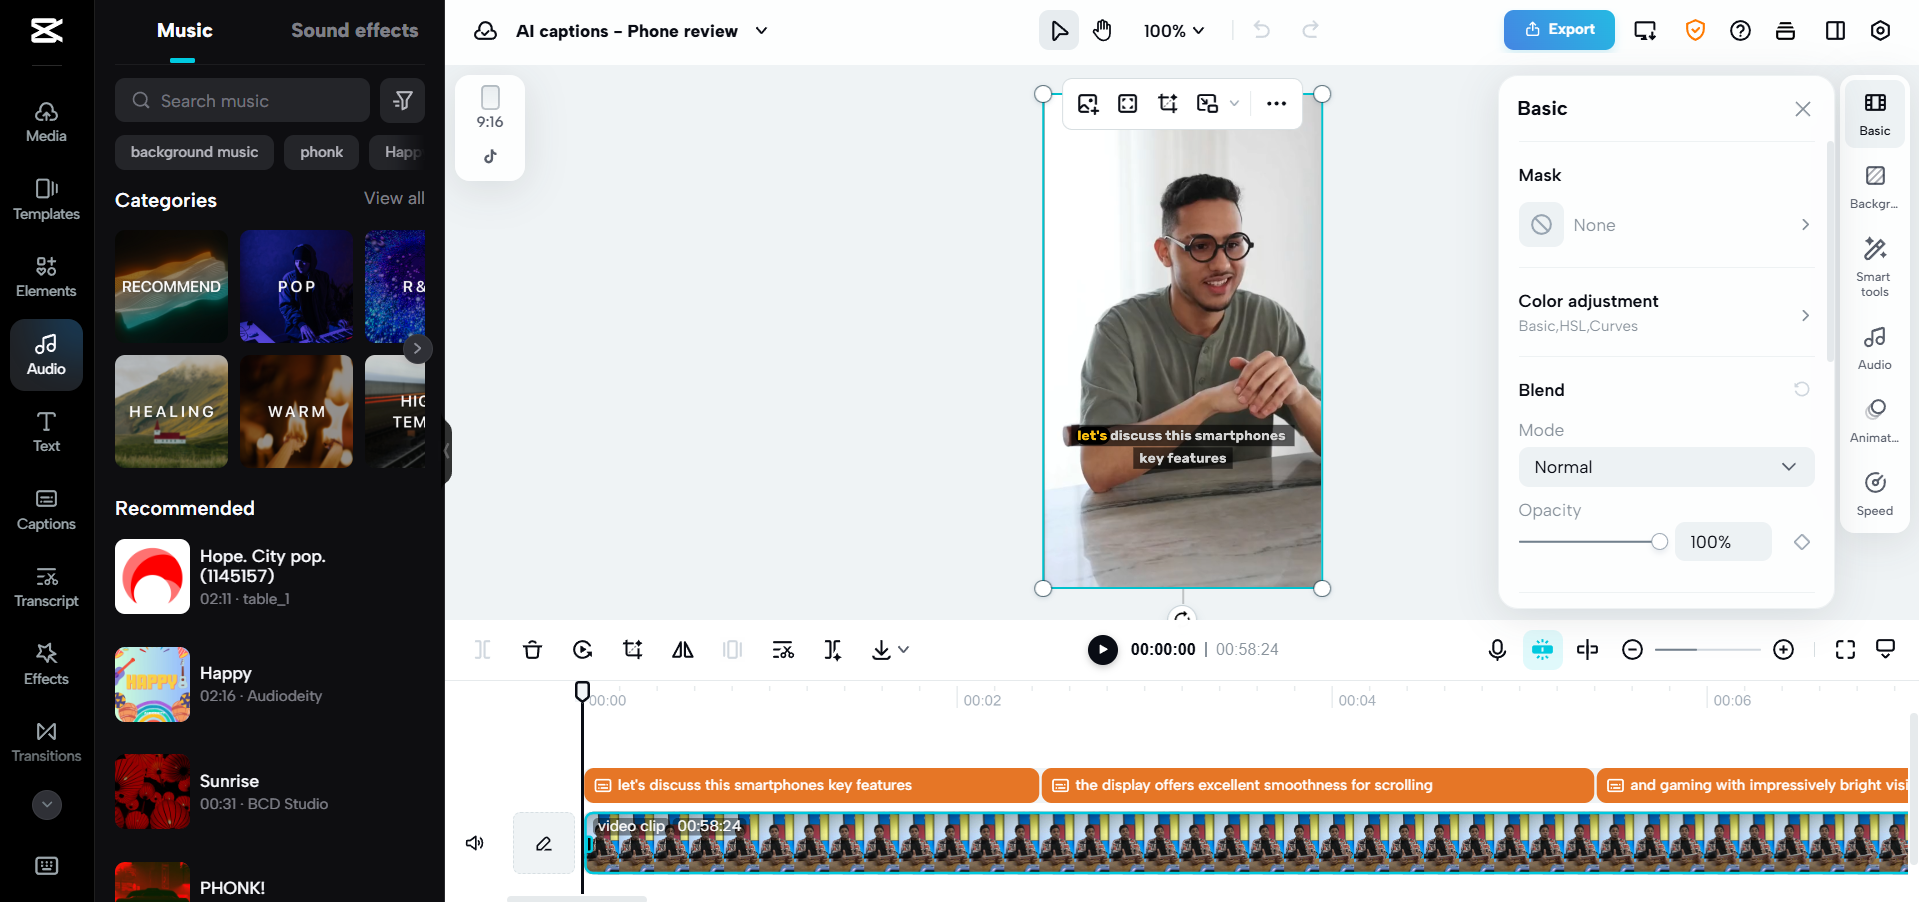Viewport: 1919px width, 902px height.
Task: Click View all next to Categories
Action: click(x=394, y=198)
